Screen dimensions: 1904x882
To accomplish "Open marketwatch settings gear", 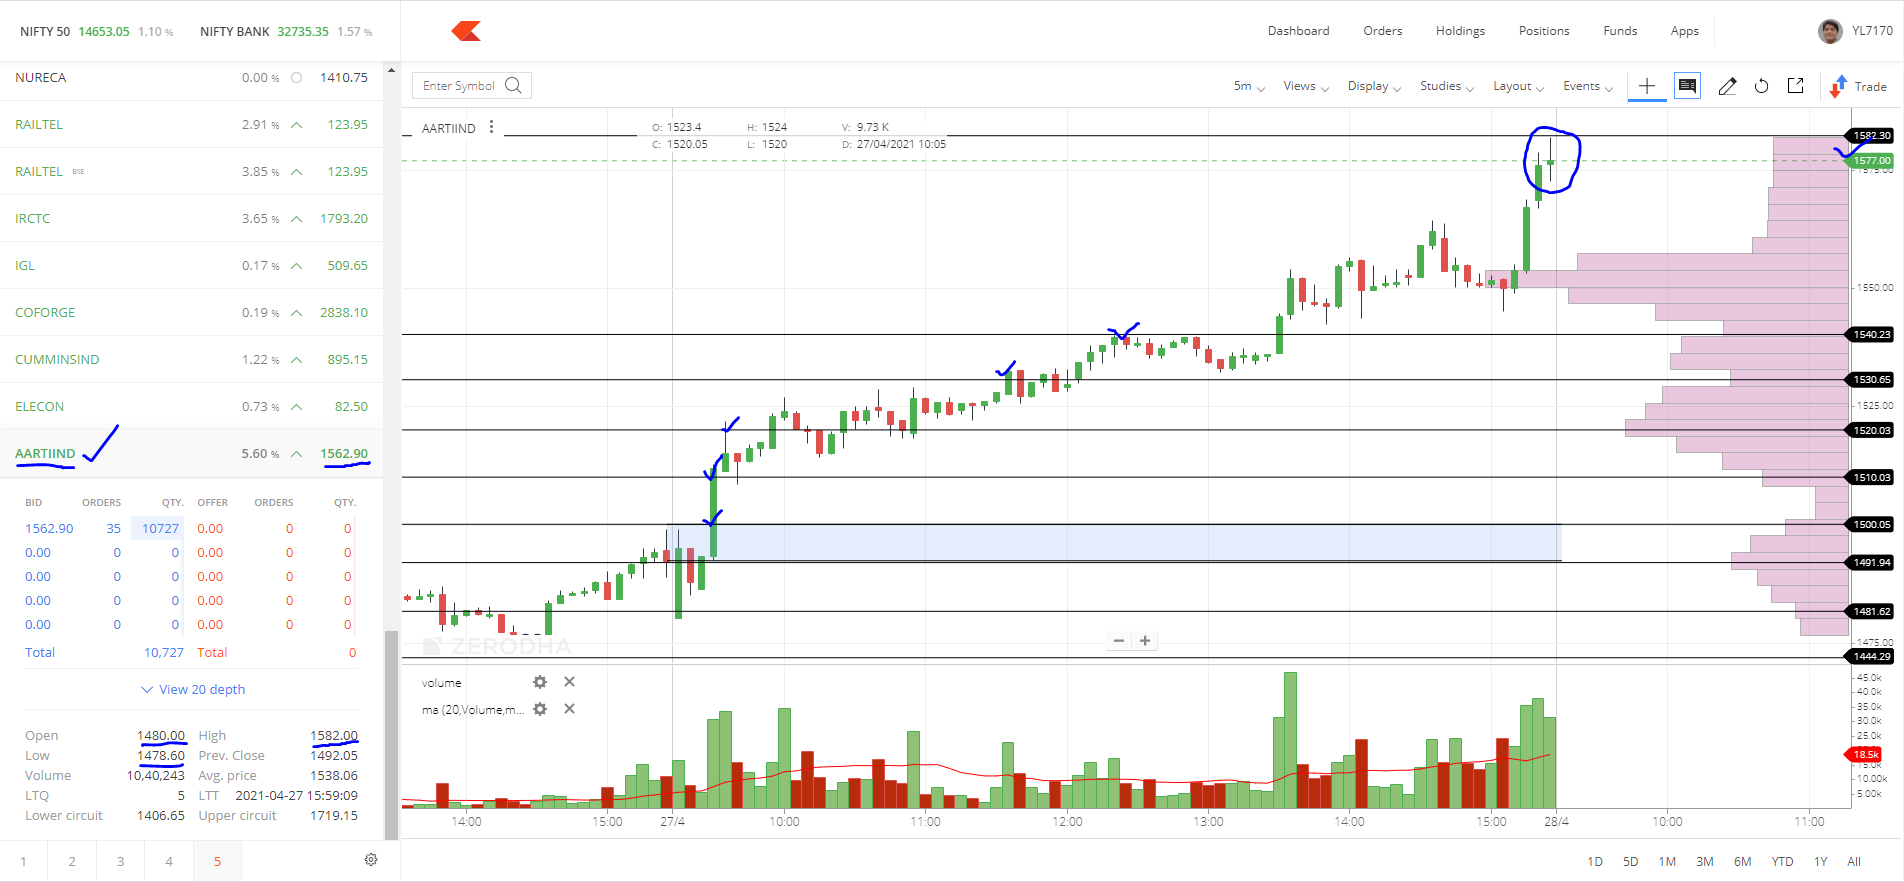I will click(371, 860).
